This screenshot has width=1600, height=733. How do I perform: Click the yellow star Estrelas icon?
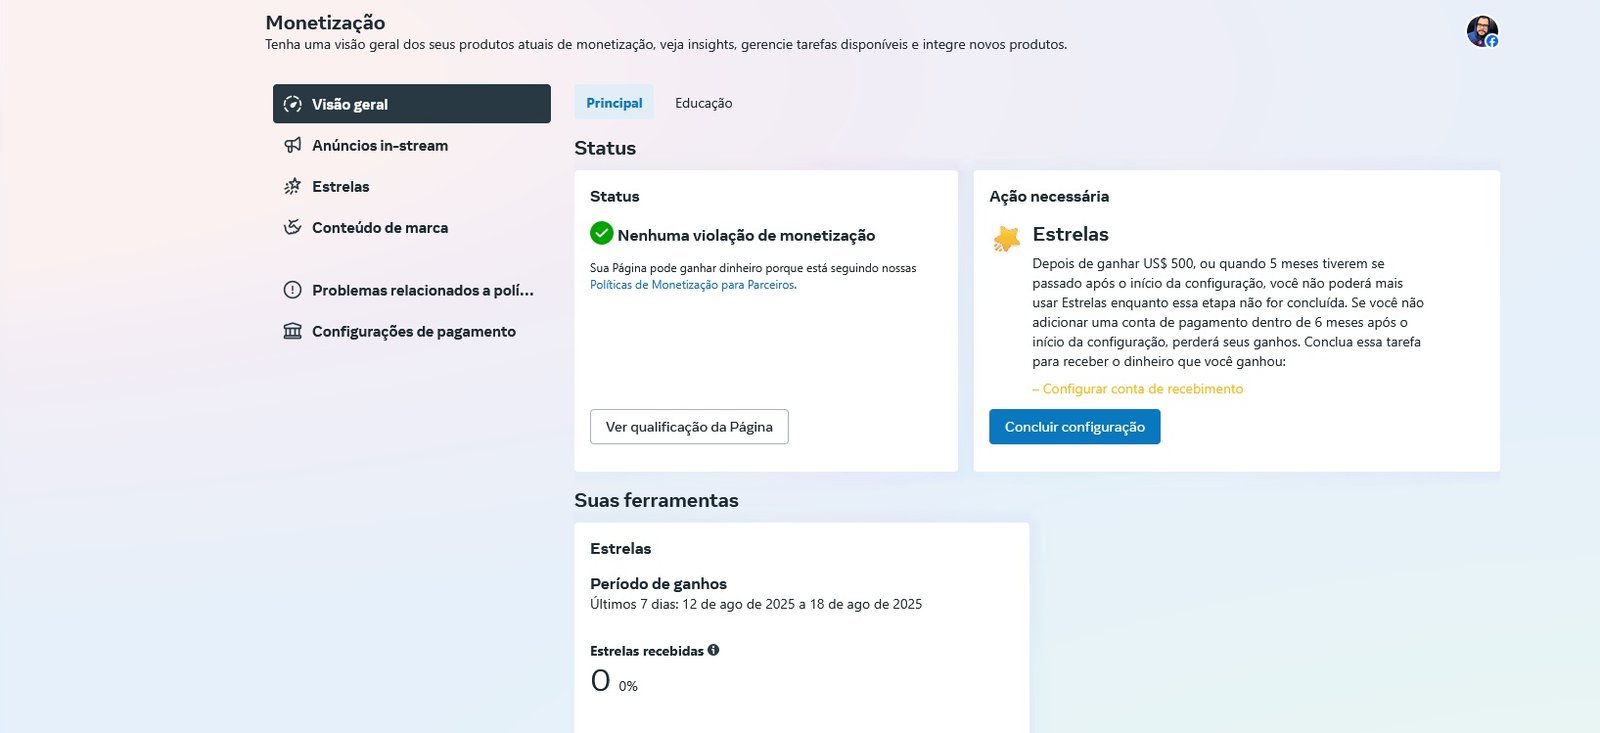(1006, 239)
